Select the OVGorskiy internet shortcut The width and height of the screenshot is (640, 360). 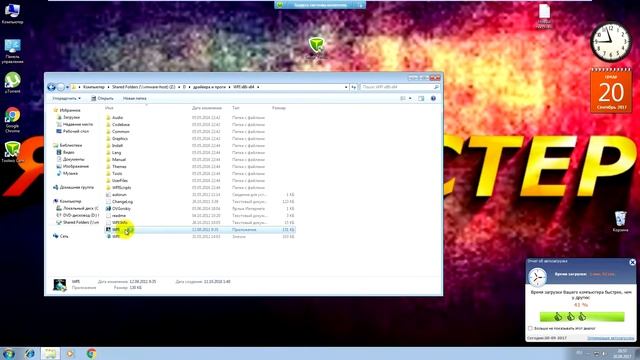(x=122, y=209)
